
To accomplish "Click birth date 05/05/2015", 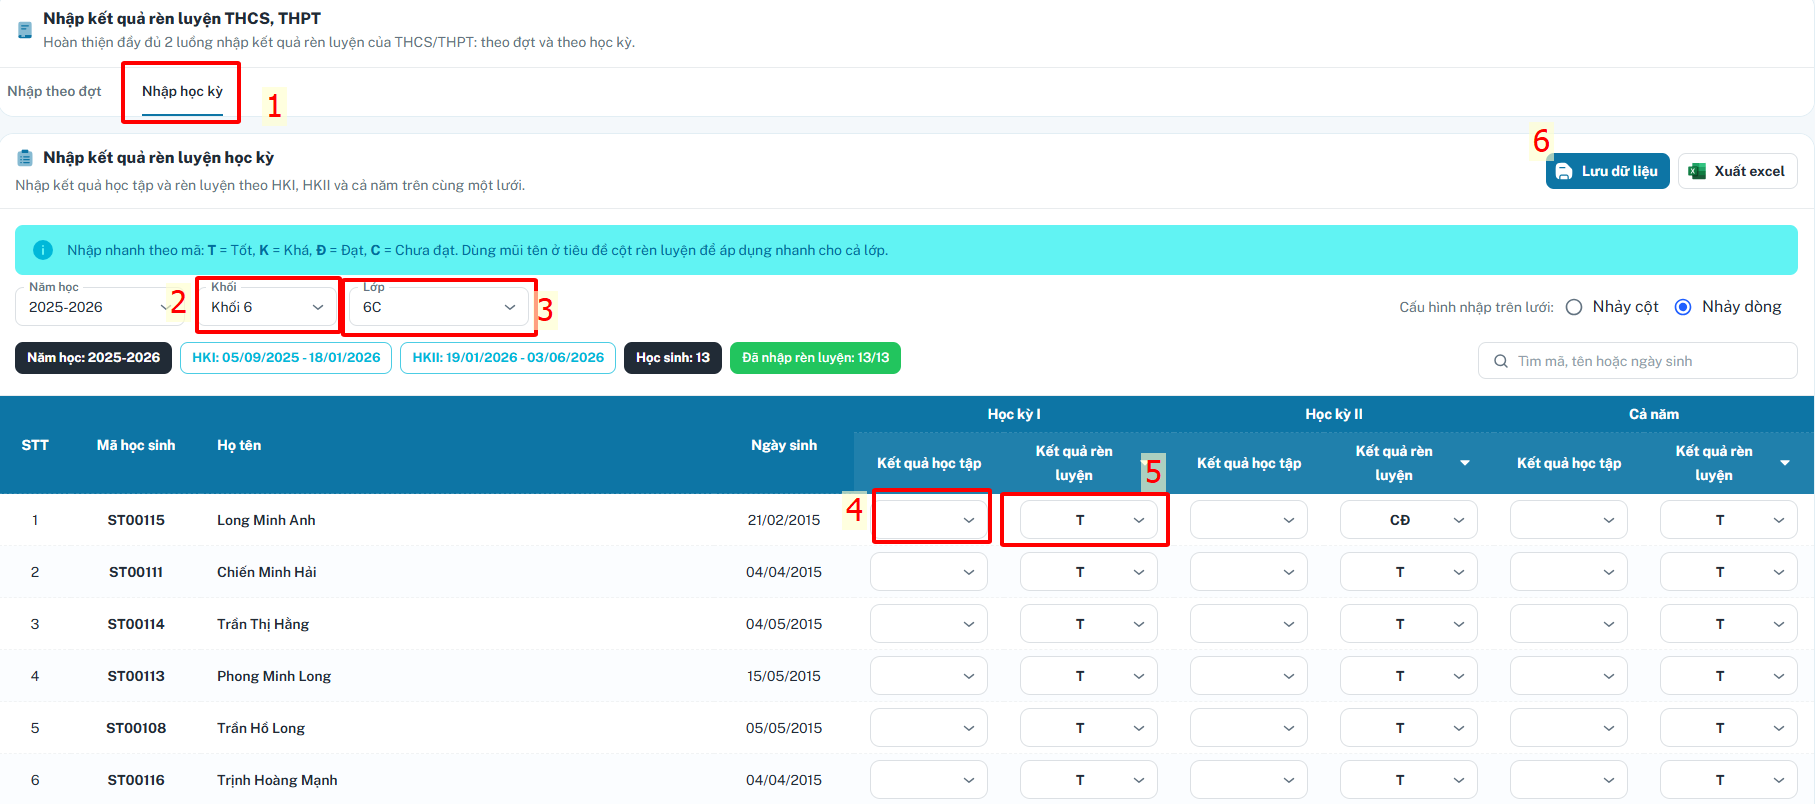I will pos(784,728).
